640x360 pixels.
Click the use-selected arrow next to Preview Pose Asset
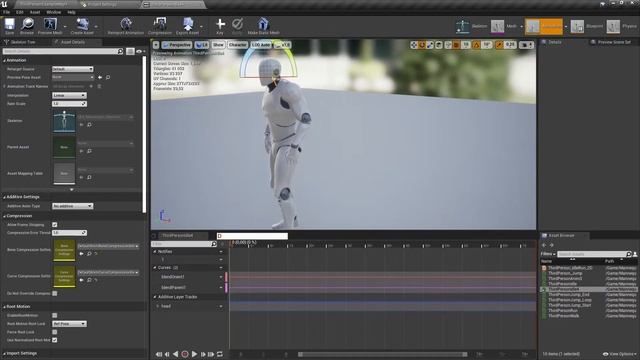(100, 77)
